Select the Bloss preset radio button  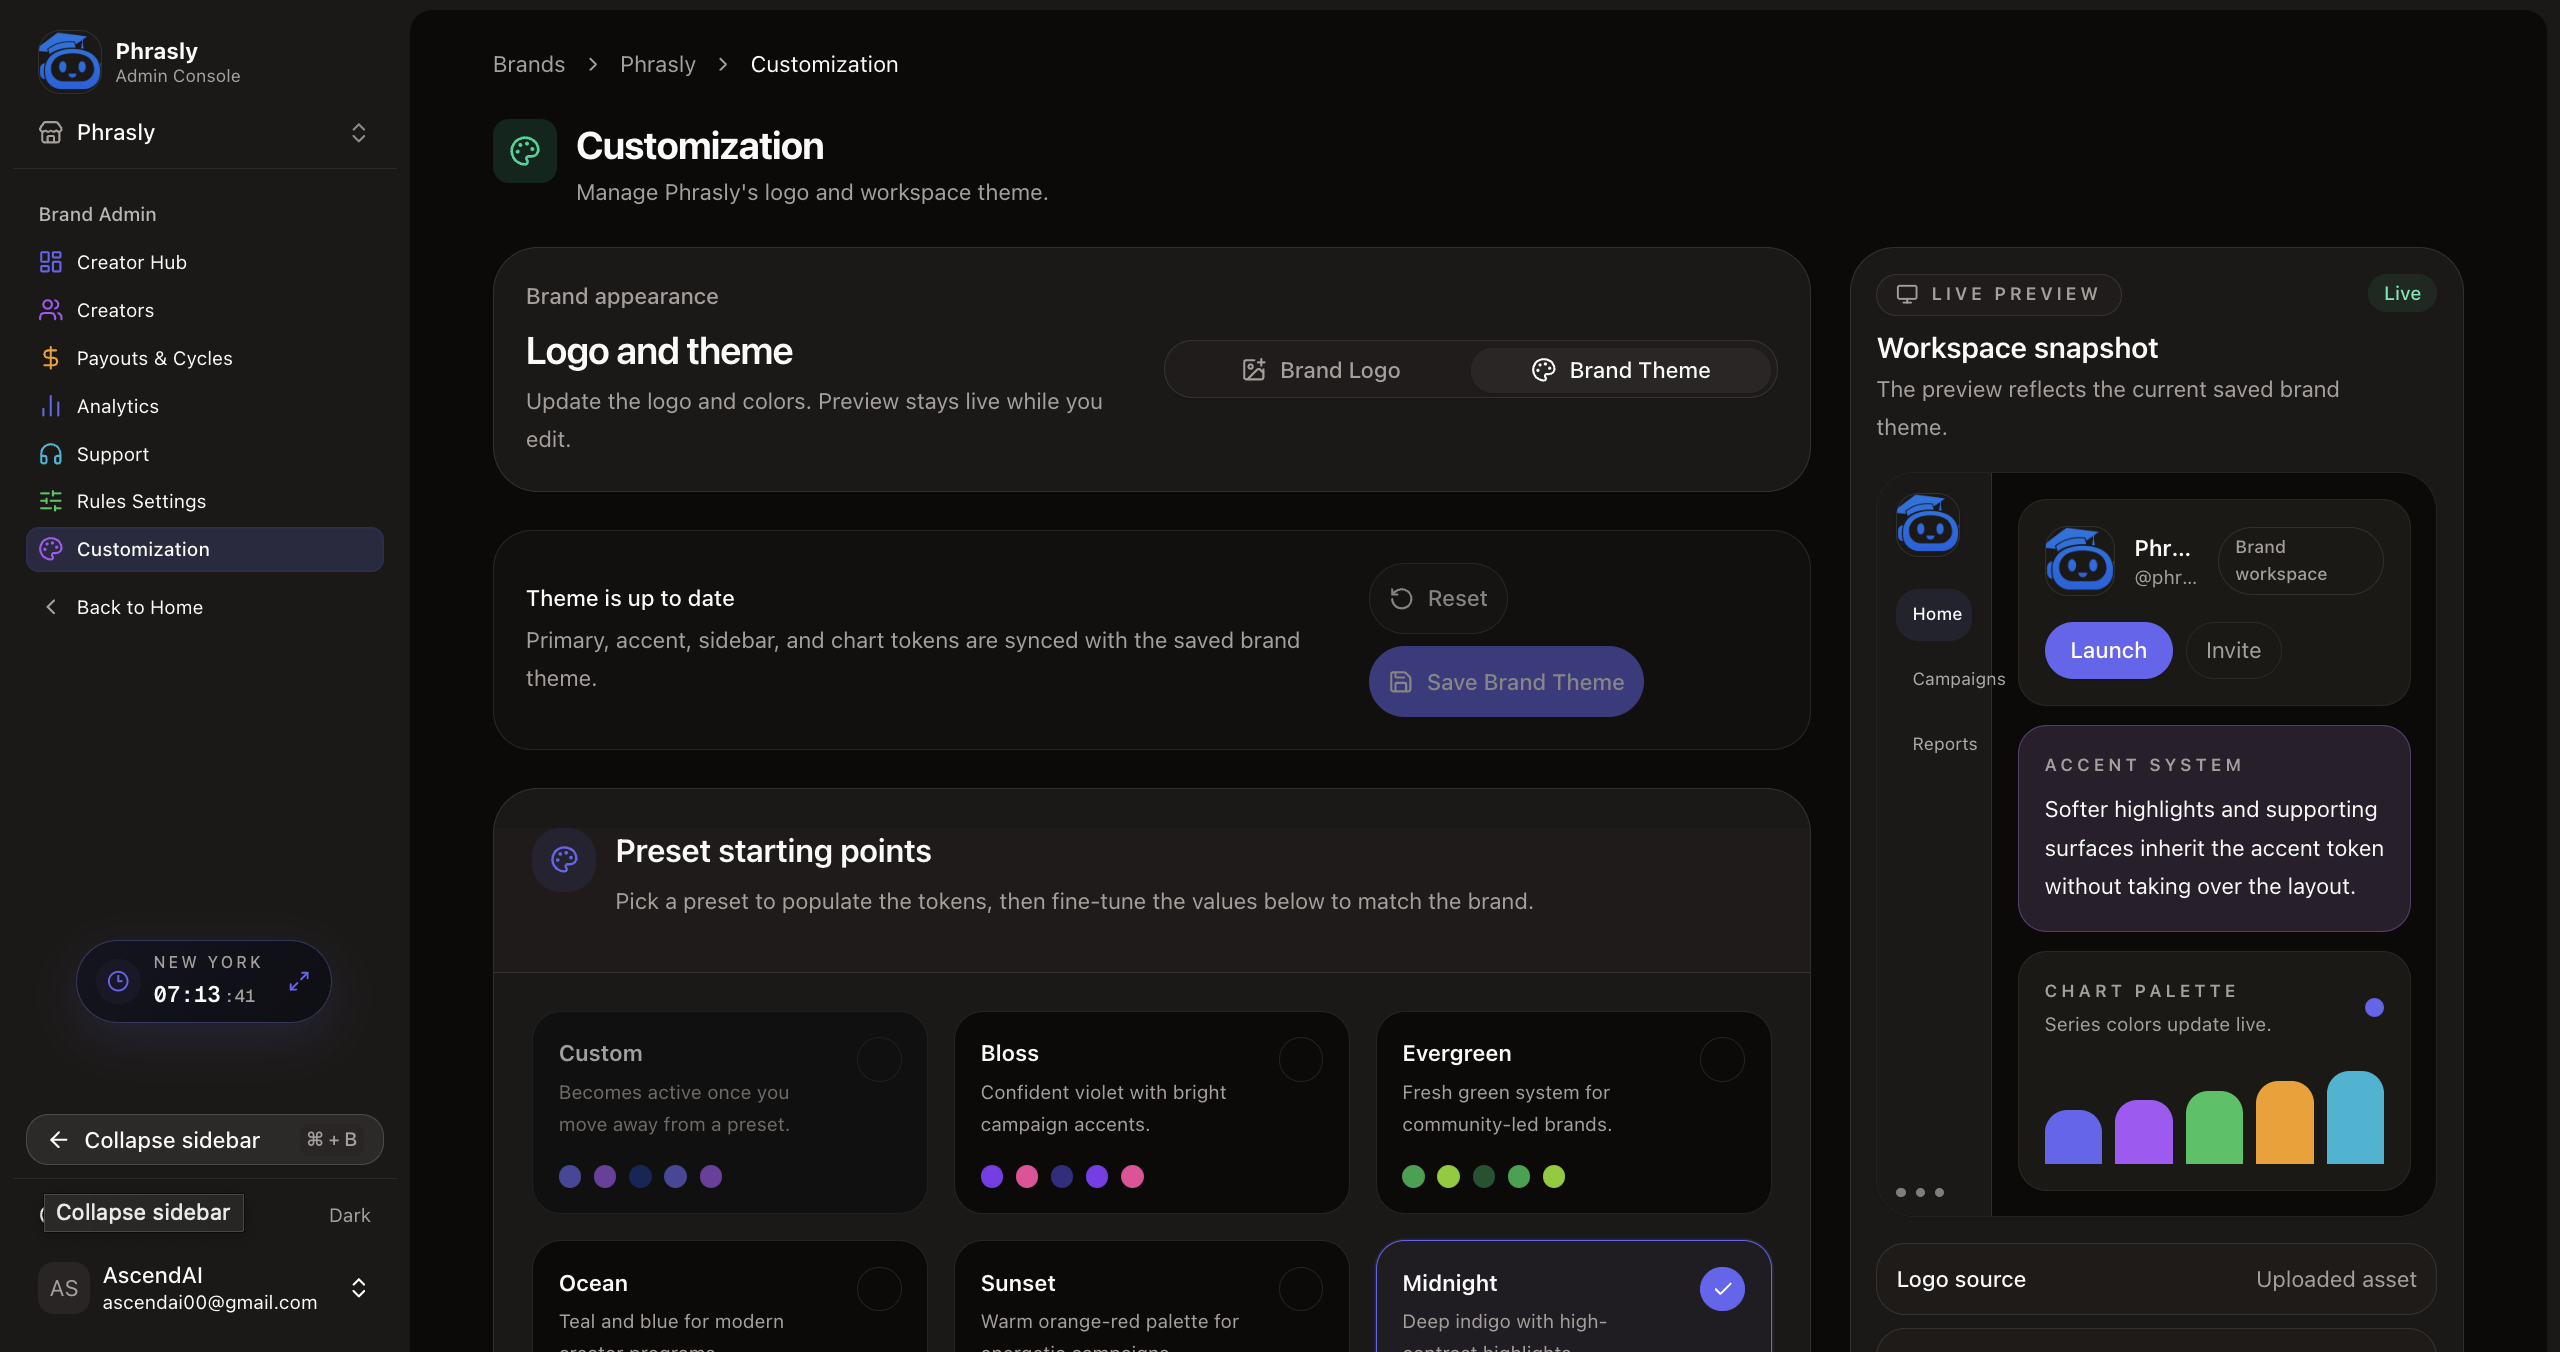[1300, 1059]
